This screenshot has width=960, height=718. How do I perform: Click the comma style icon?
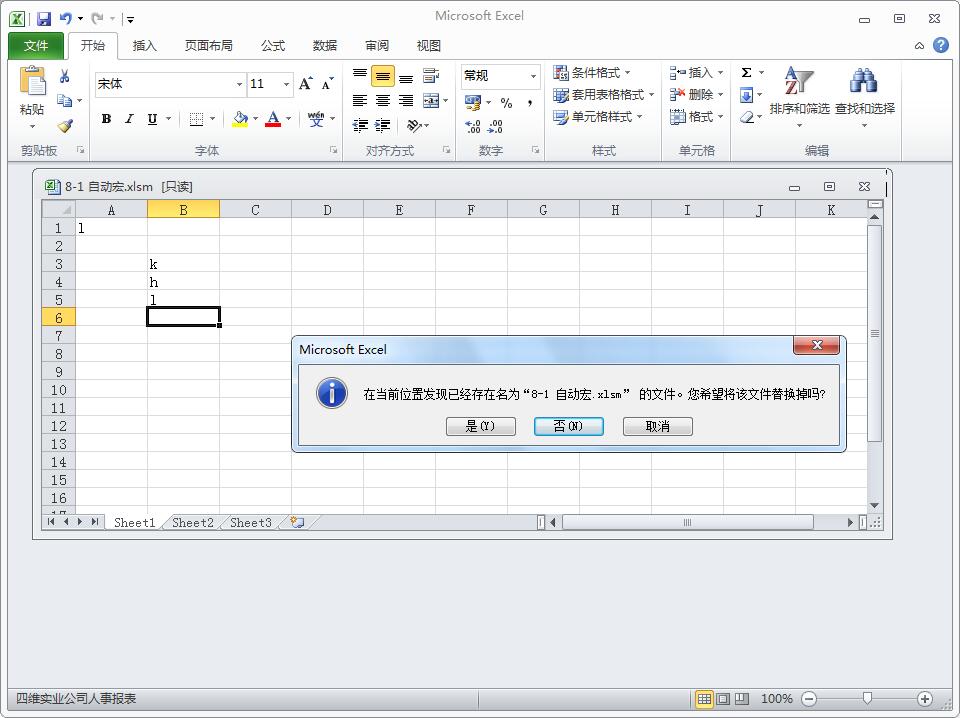pyautogui.click(x=530, y=103)
